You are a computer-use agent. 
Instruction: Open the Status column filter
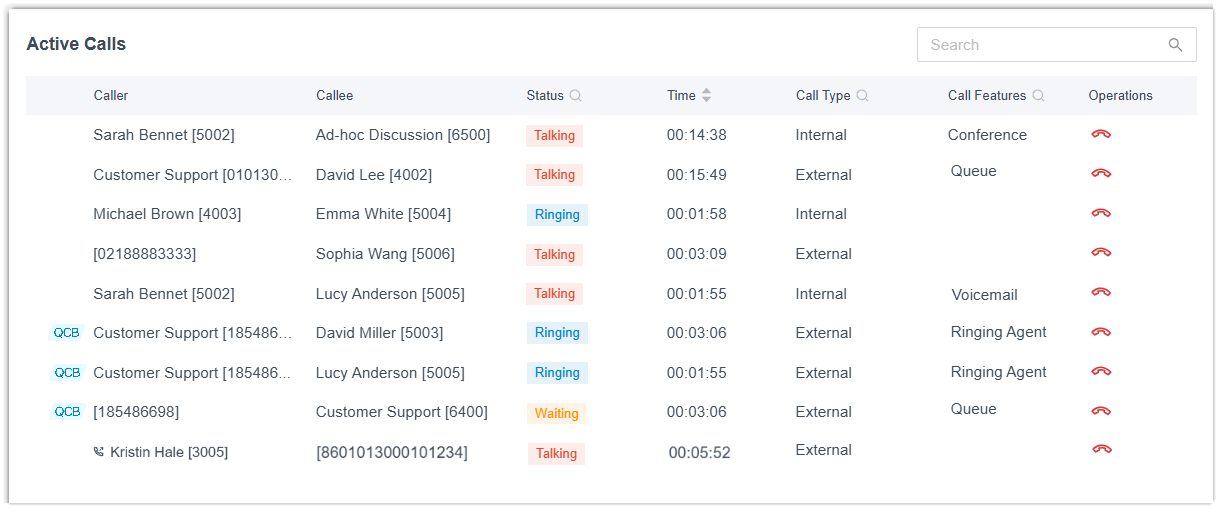pyautogui.click(x=575, y=96)
